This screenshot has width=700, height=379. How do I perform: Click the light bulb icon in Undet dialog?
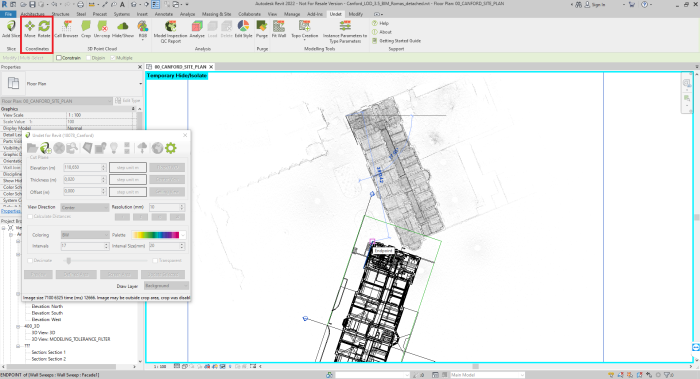click(x=113, y=148)
